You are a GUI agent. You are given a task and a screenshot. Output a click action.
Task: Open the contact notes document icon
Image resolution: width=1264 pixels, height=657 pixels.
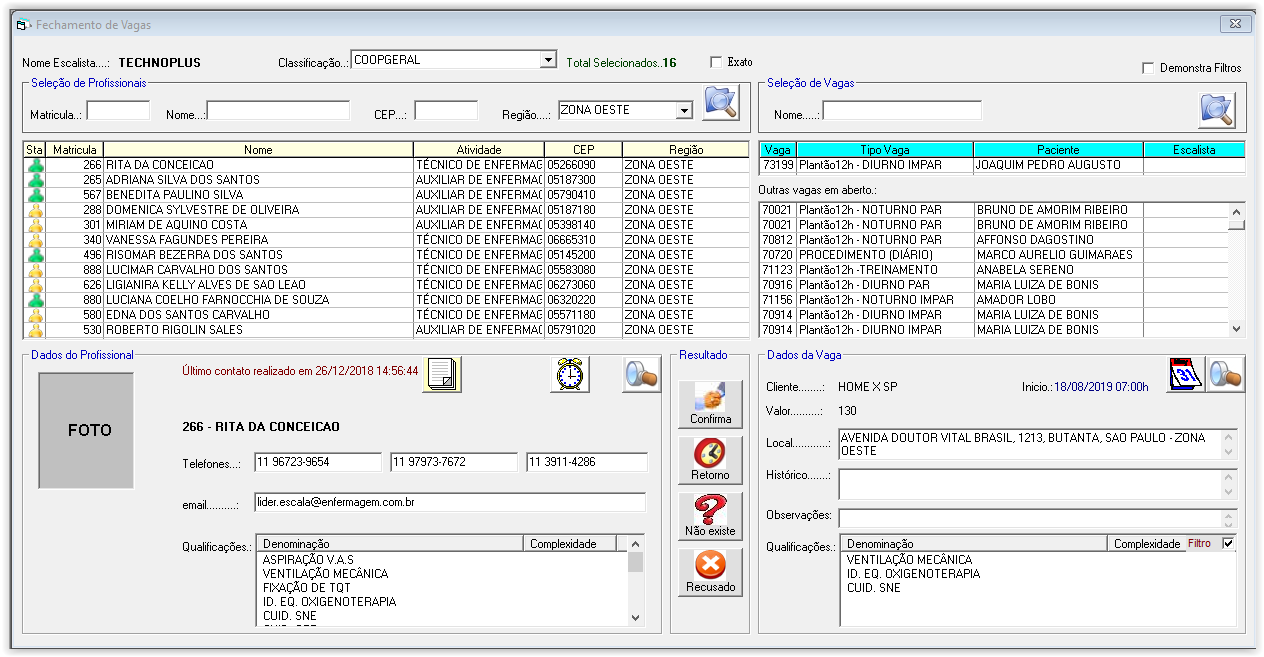[x=441, y=374]
